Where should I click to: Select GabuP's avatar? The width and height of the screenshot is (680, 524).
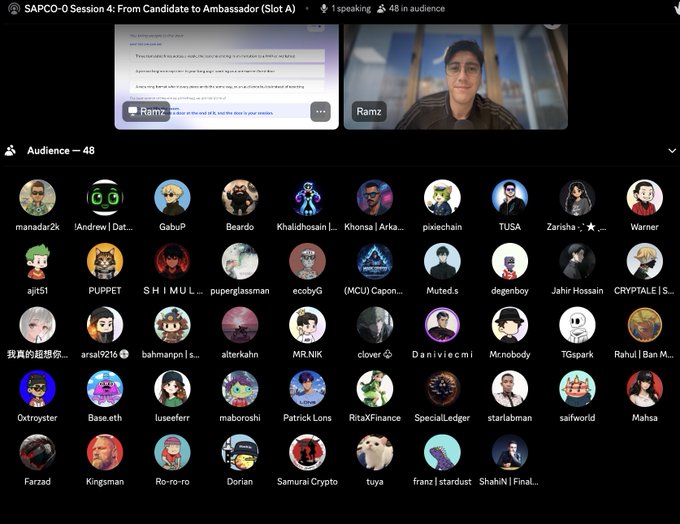point(172,198)
